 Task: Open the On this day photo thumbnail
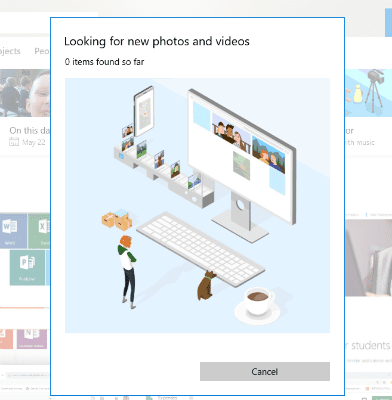pos(25,93)
